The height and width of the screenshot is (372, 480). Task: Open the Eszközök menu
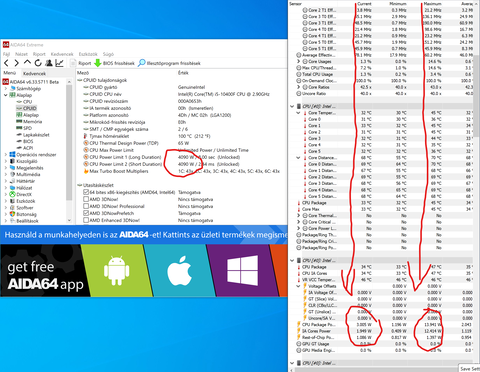tap(88, 54)
